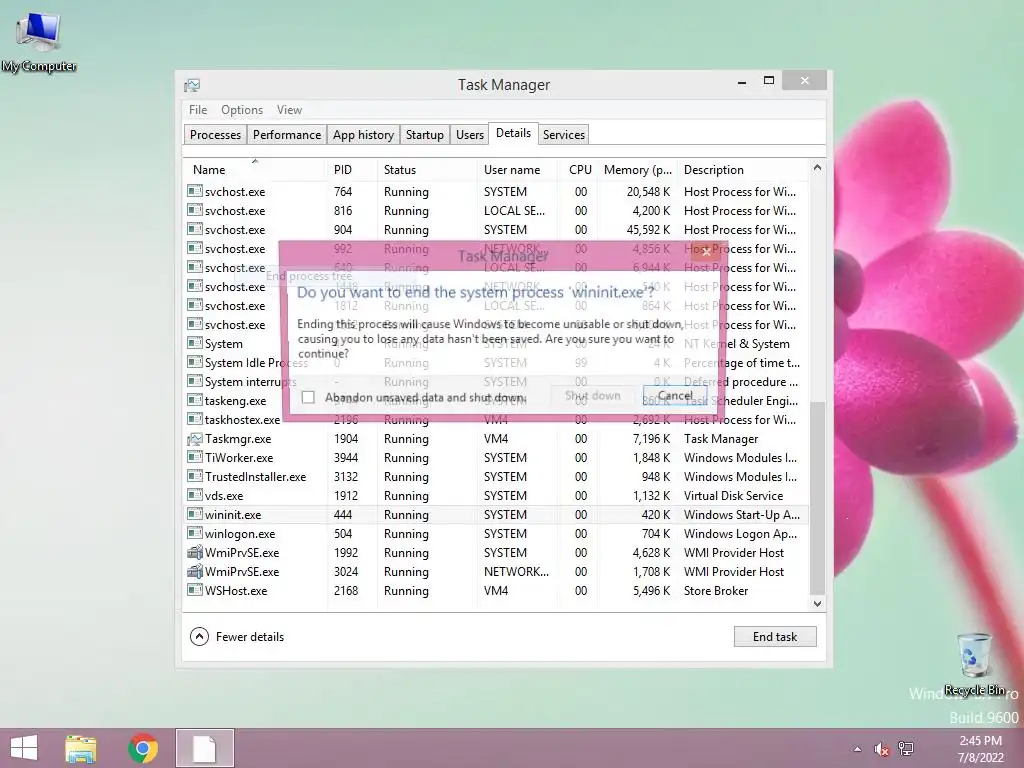Switch to the Startup tab
The height and width of the screenshot is (768, 1024).
click(424, 135)
